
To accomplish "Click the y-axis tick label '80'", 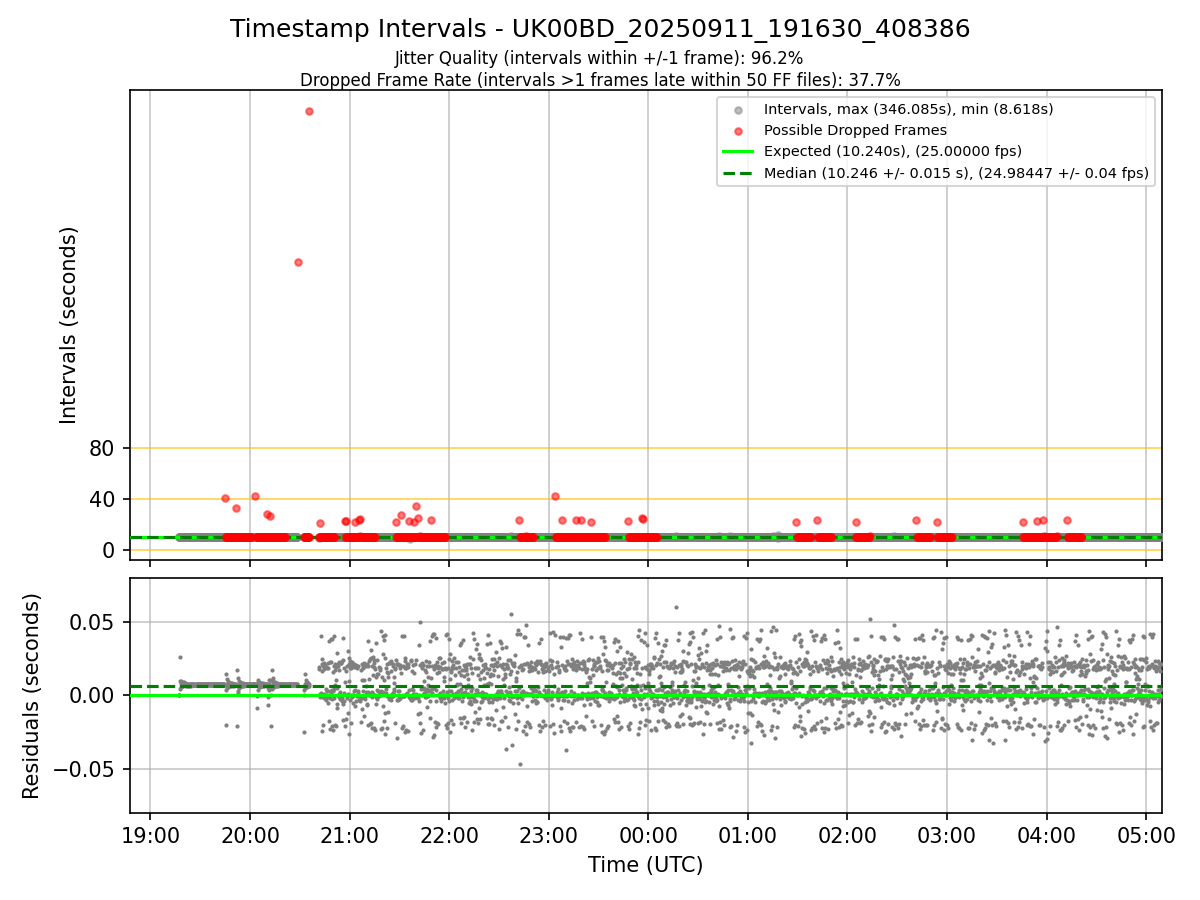I will point(102,448).
